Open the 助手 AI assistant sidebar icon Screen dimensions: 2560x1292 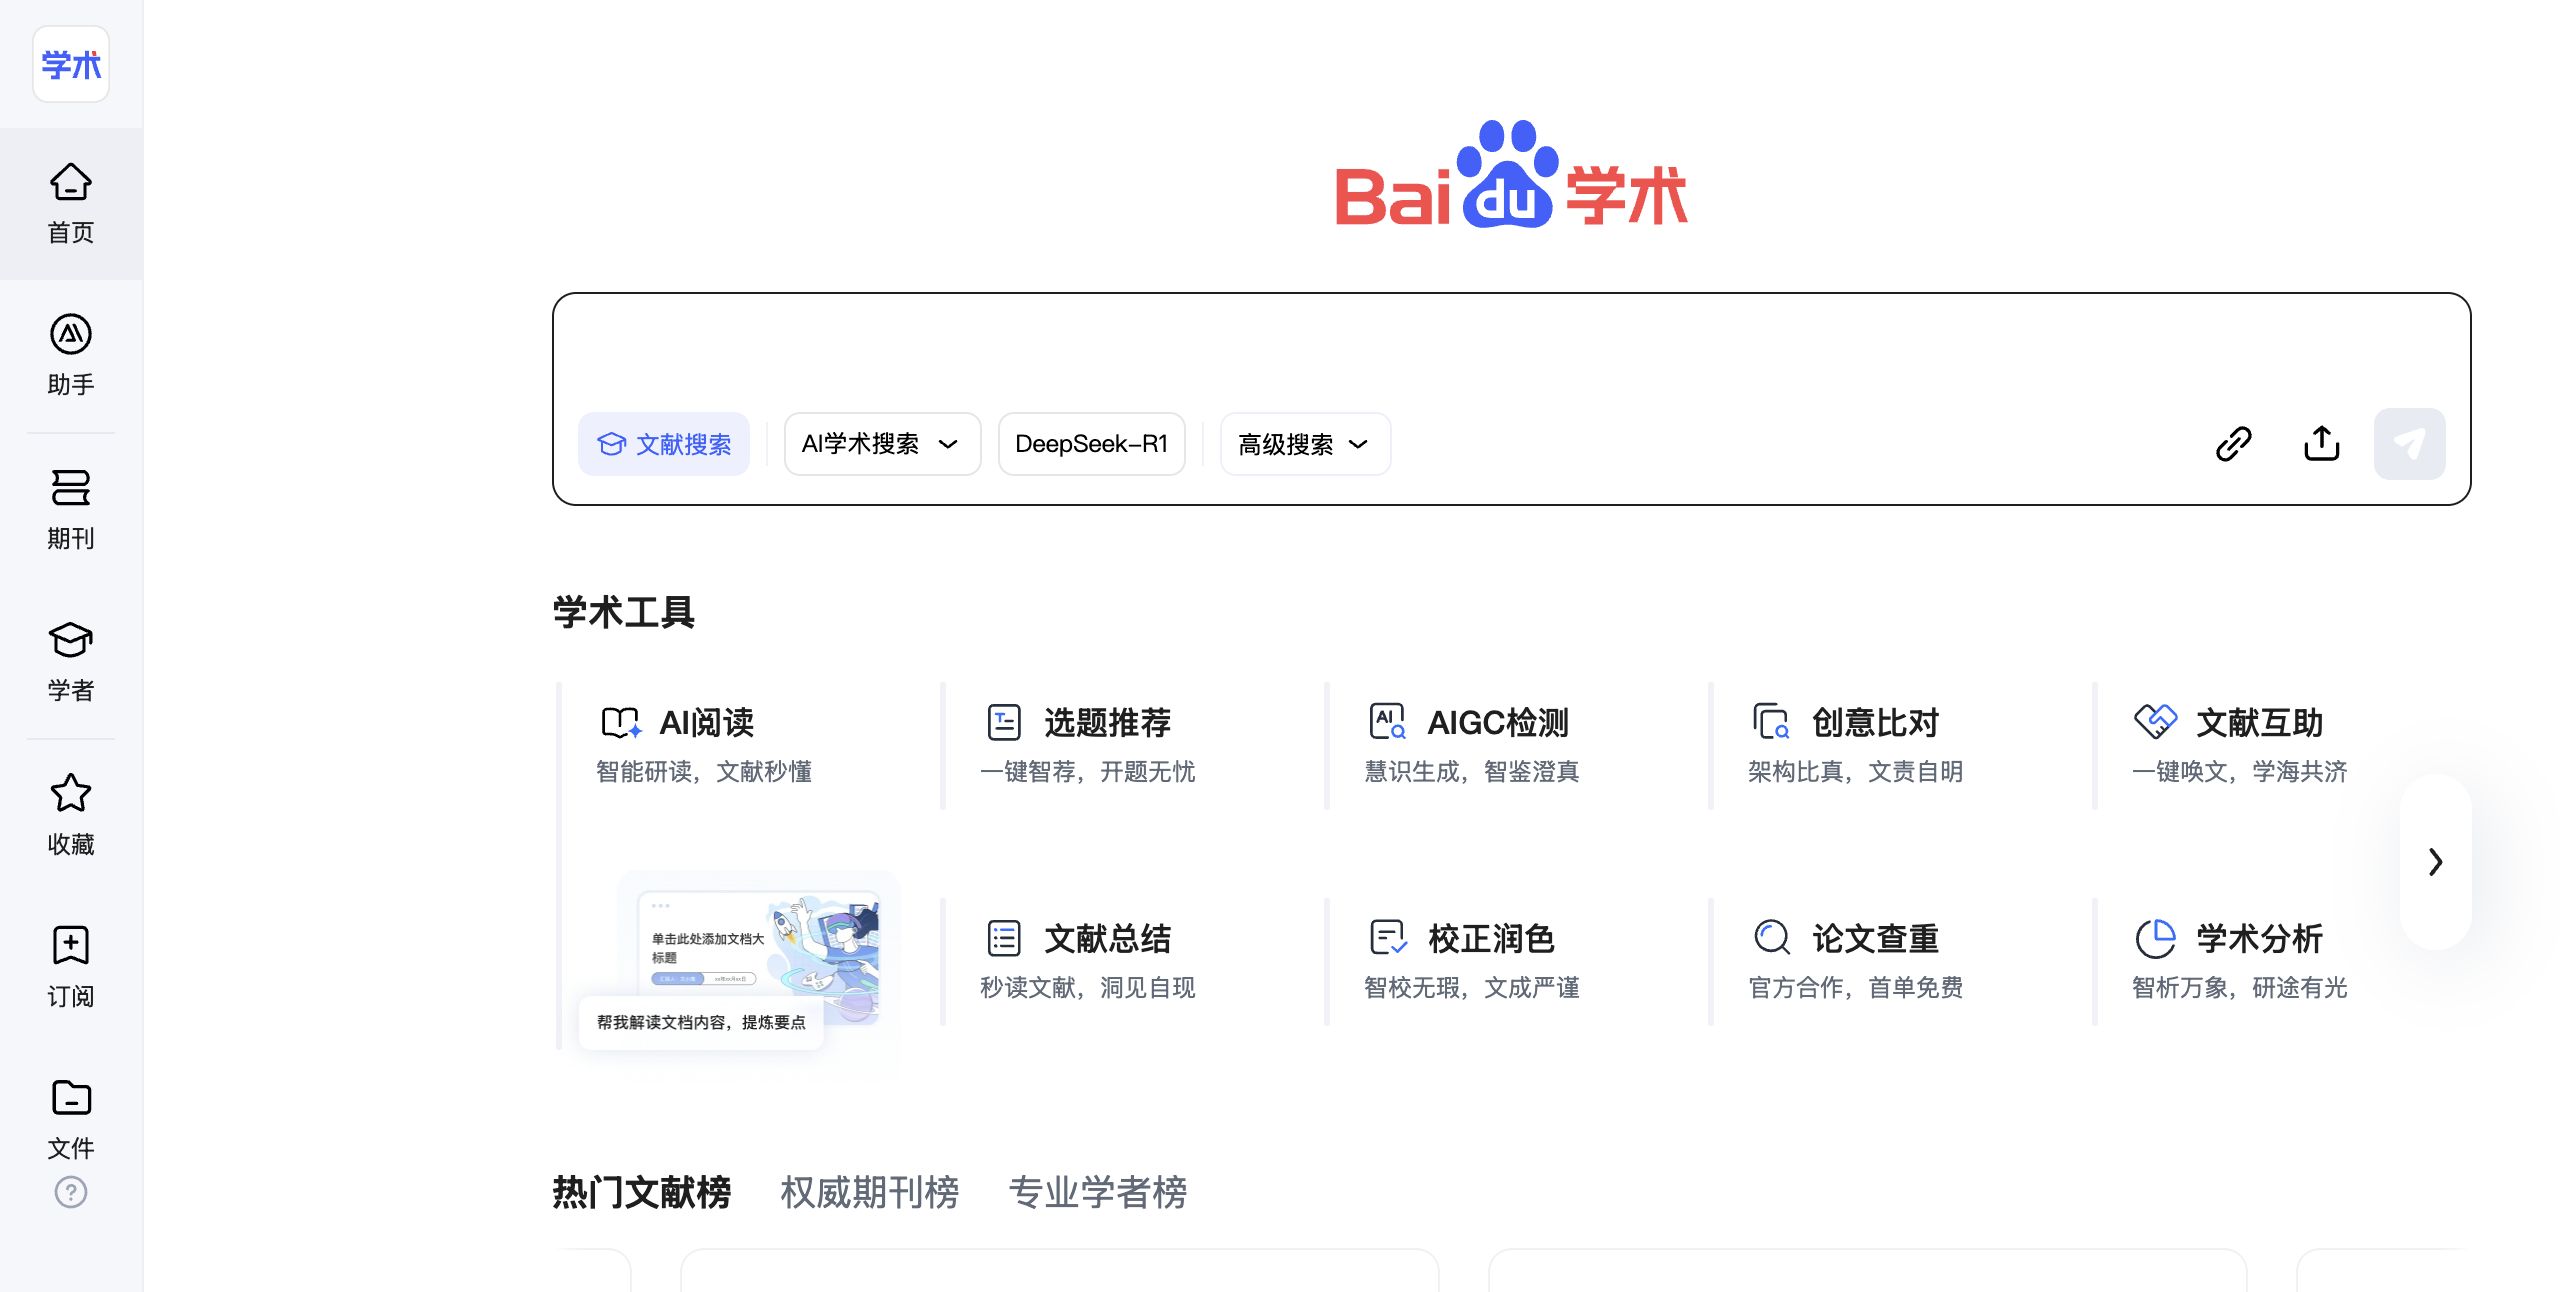(x=70, y=355)
